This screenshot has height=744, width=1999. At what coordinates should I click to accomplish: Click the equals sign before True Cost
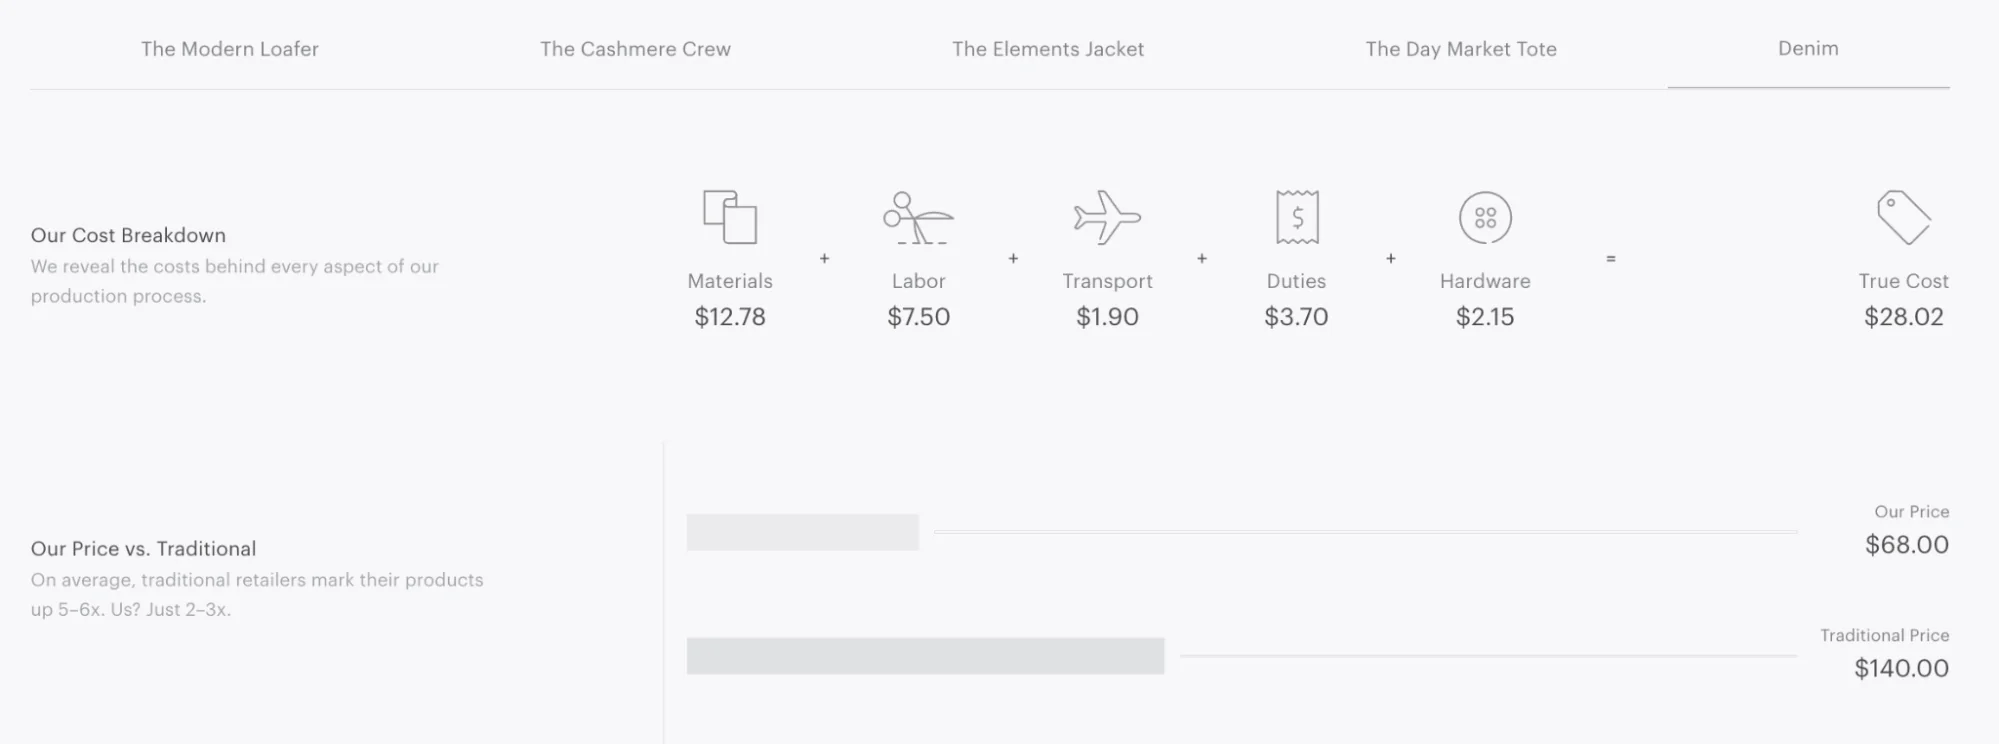(x=1610, y=259)
